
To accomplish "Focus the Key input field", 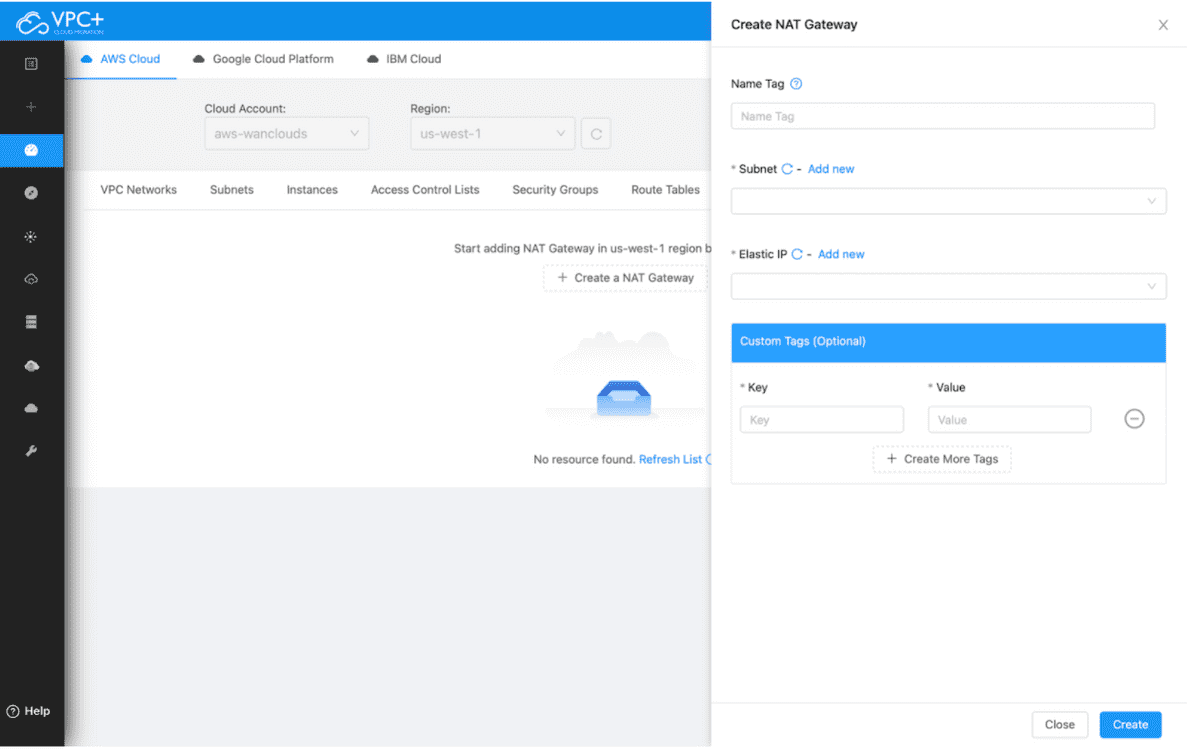I will click(822, 420).
